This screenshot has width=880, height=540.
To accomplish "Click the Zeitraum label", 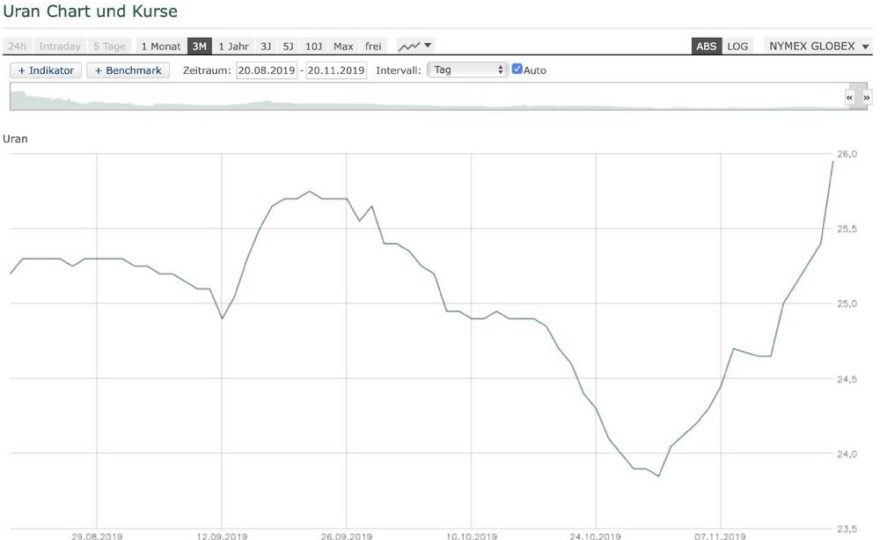I will tap(207, 71).
